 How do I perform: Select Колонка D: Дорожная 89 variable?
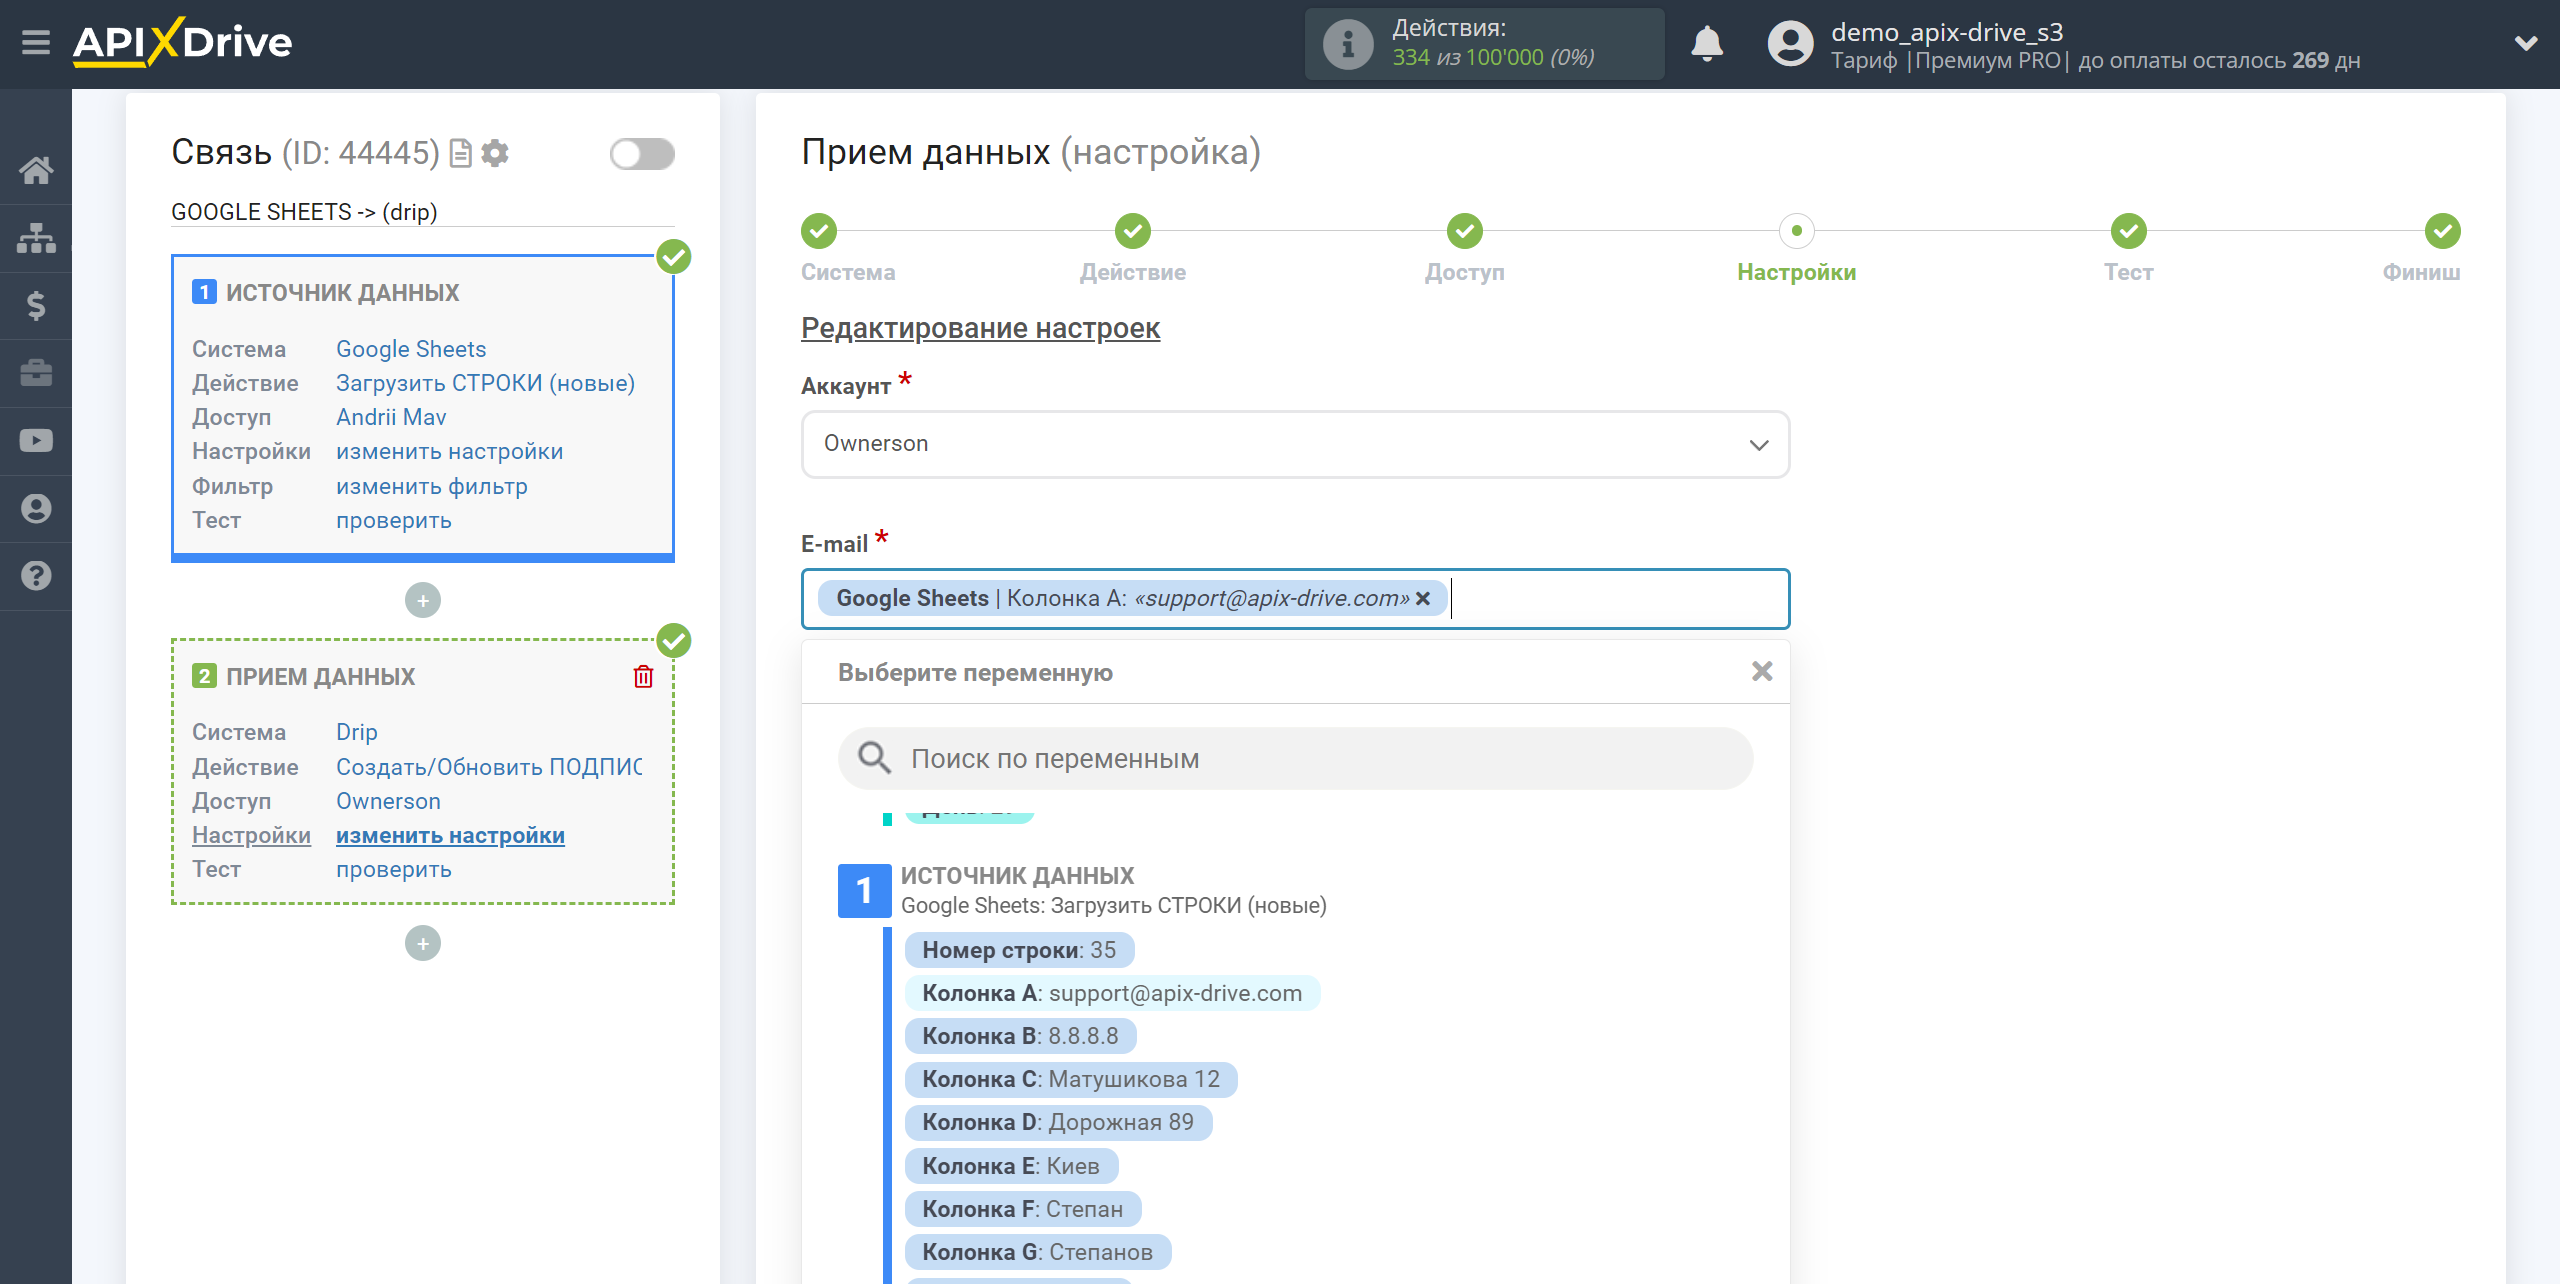[1058, 1122]
